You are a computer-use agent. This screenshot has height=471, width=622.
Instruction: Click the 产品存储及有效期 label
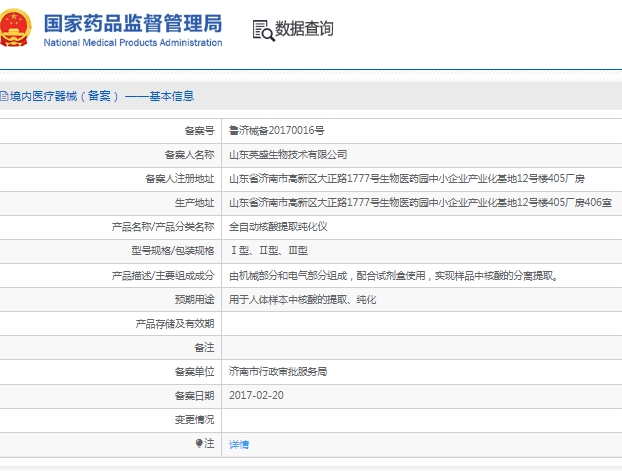coord(175,324)
